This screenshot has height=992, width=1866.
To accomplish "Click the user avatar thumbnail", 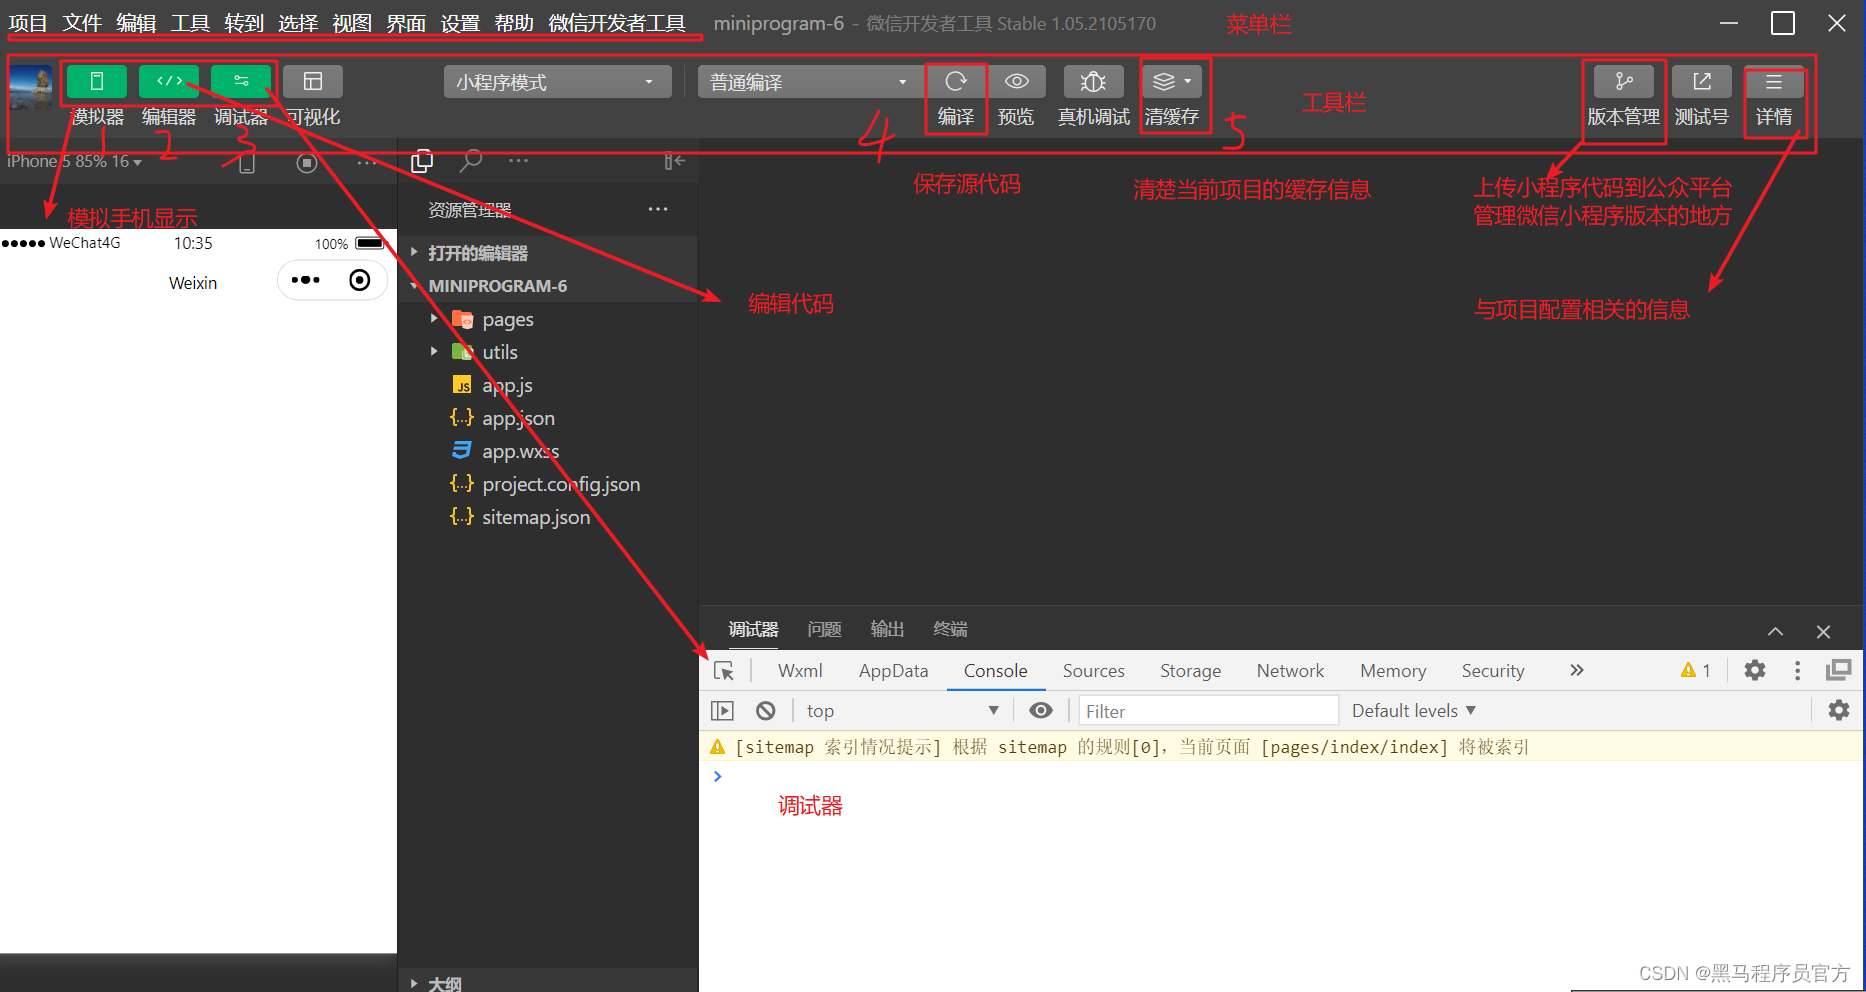I will coord(30,88).
